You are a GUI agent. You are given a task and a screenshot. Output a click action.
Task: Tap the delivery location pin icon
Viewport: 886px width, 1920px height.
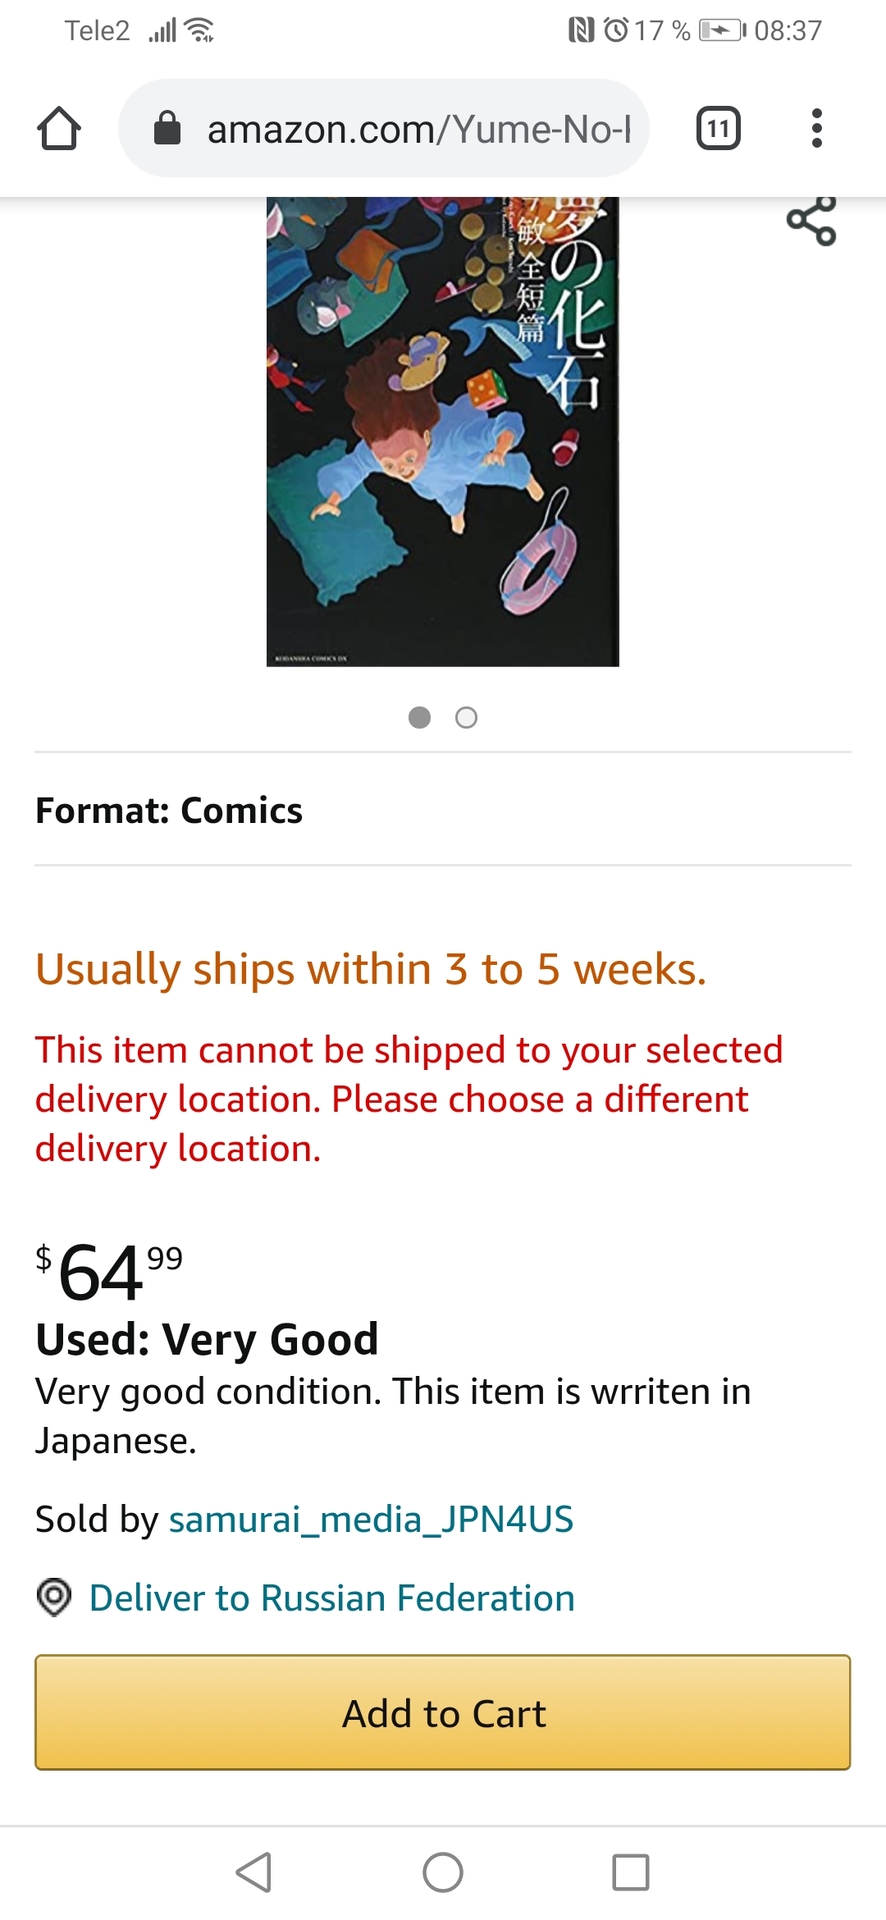pyautogui.click(x=54, y=1597)
